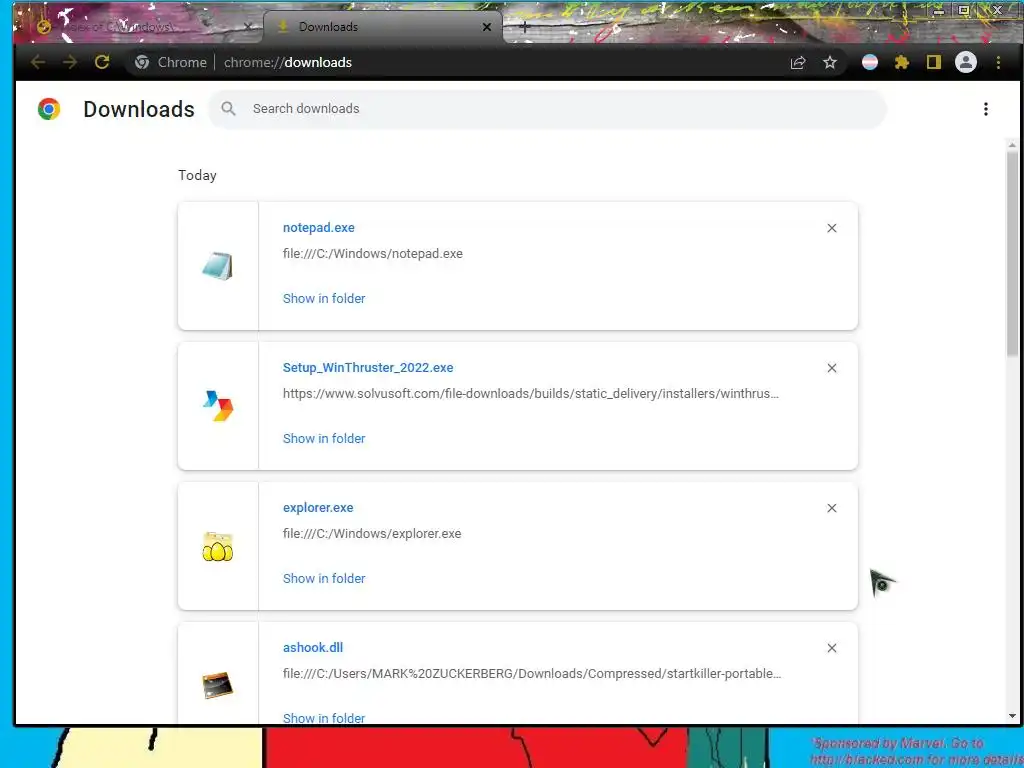Click the ashook.dll file icon

pos(217,686)
